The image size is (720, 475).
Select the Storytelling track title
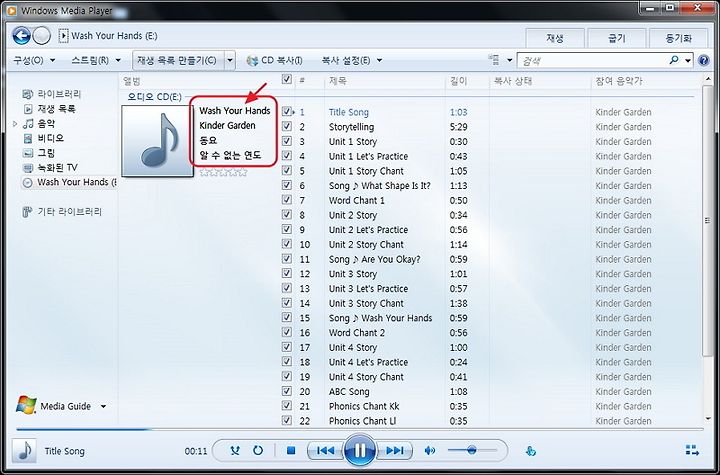click(x=351, y=127)
